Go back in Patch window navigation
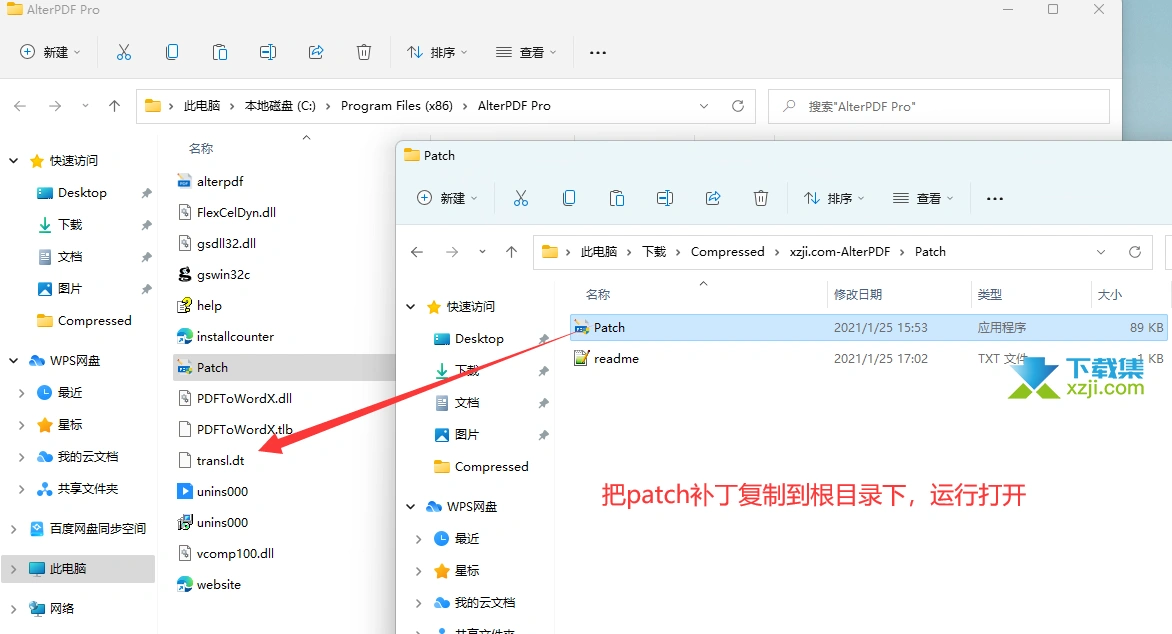This screenshot has height=634, width=1172. (x=417, y=252)
